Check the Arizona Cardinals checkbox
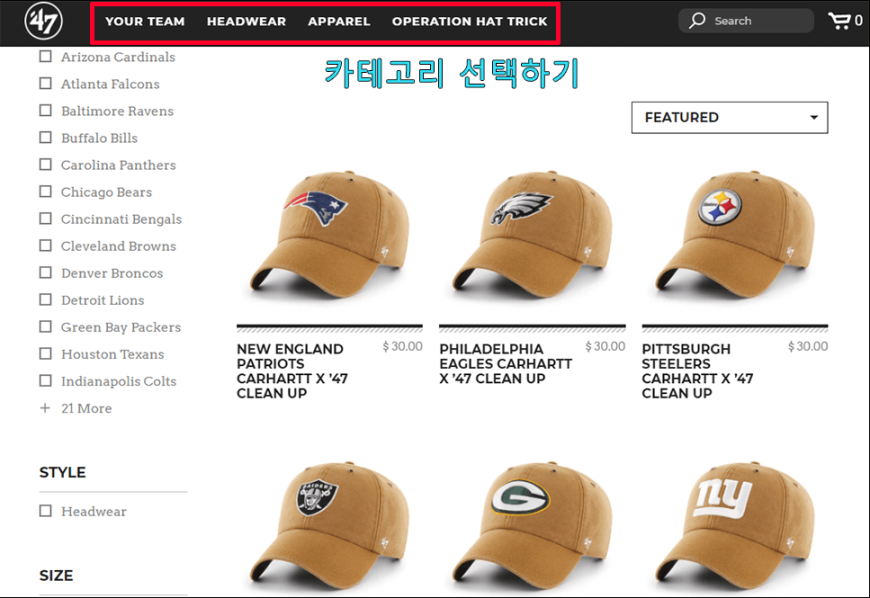870x598 pixels. [x=45, y=57]
